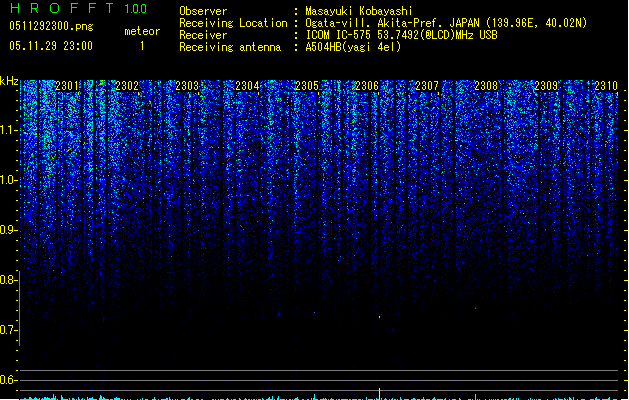Screen dimensions: 629x400
Task: Select the filename 0511292300.png
Action: click(x=51, y=26)
